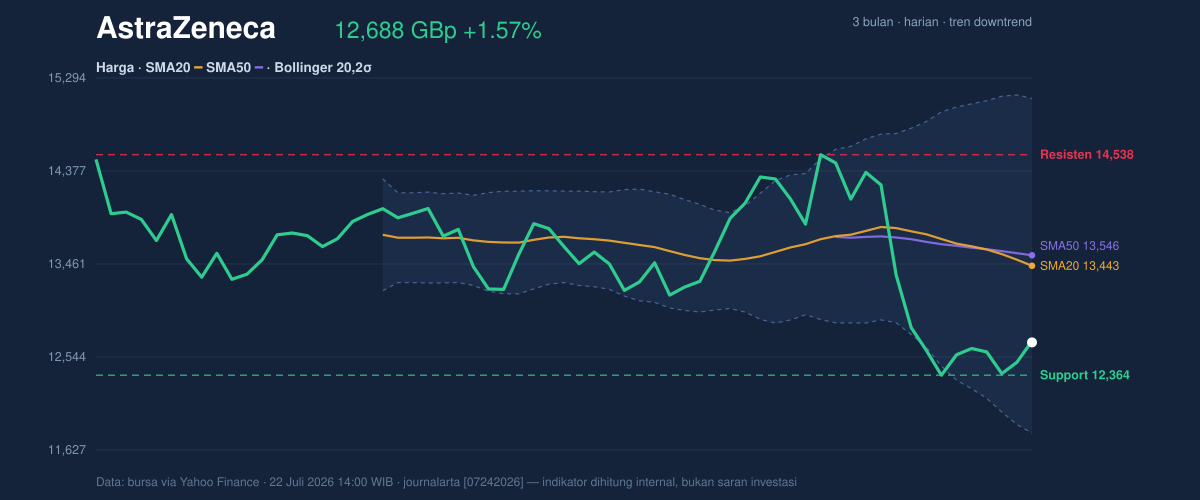Click the 3 bulan · harian range text
1200x500 pixels.
pyautogui.click(x=897, y=22)
